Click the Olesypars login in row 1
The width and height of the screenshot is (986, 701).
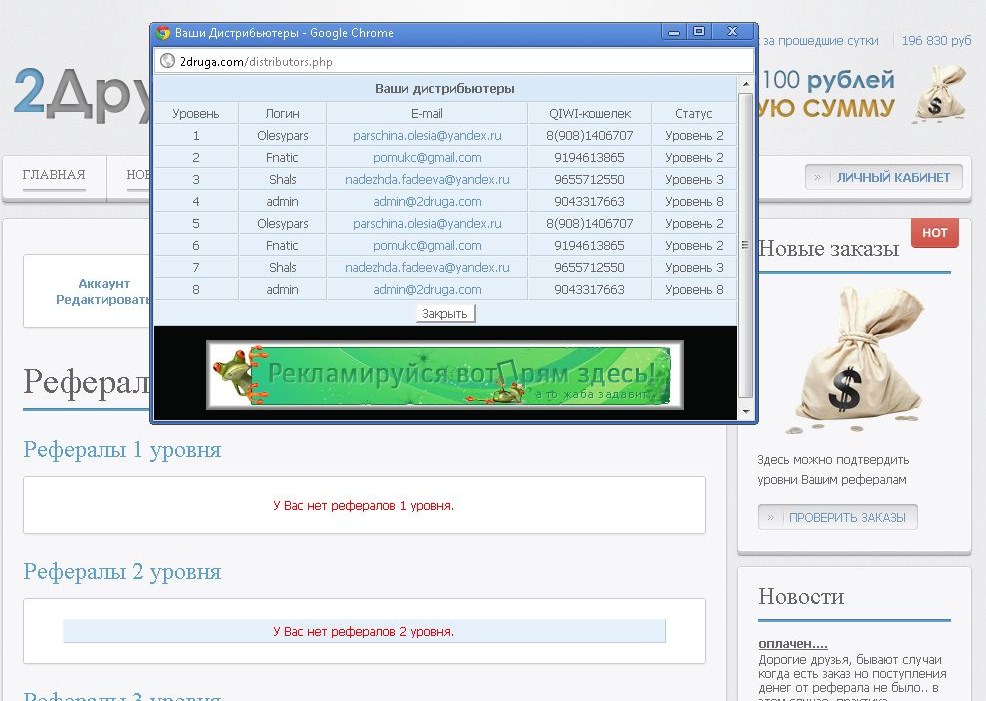pyautogui.click(x=282, y=135)
